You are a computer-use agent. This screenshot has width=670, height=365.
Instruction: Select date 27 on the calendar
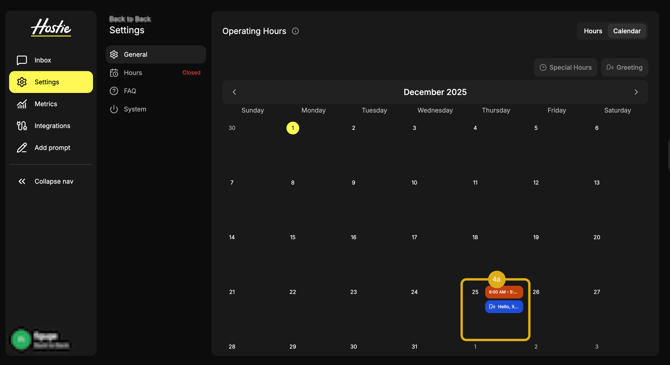point(597,292)
